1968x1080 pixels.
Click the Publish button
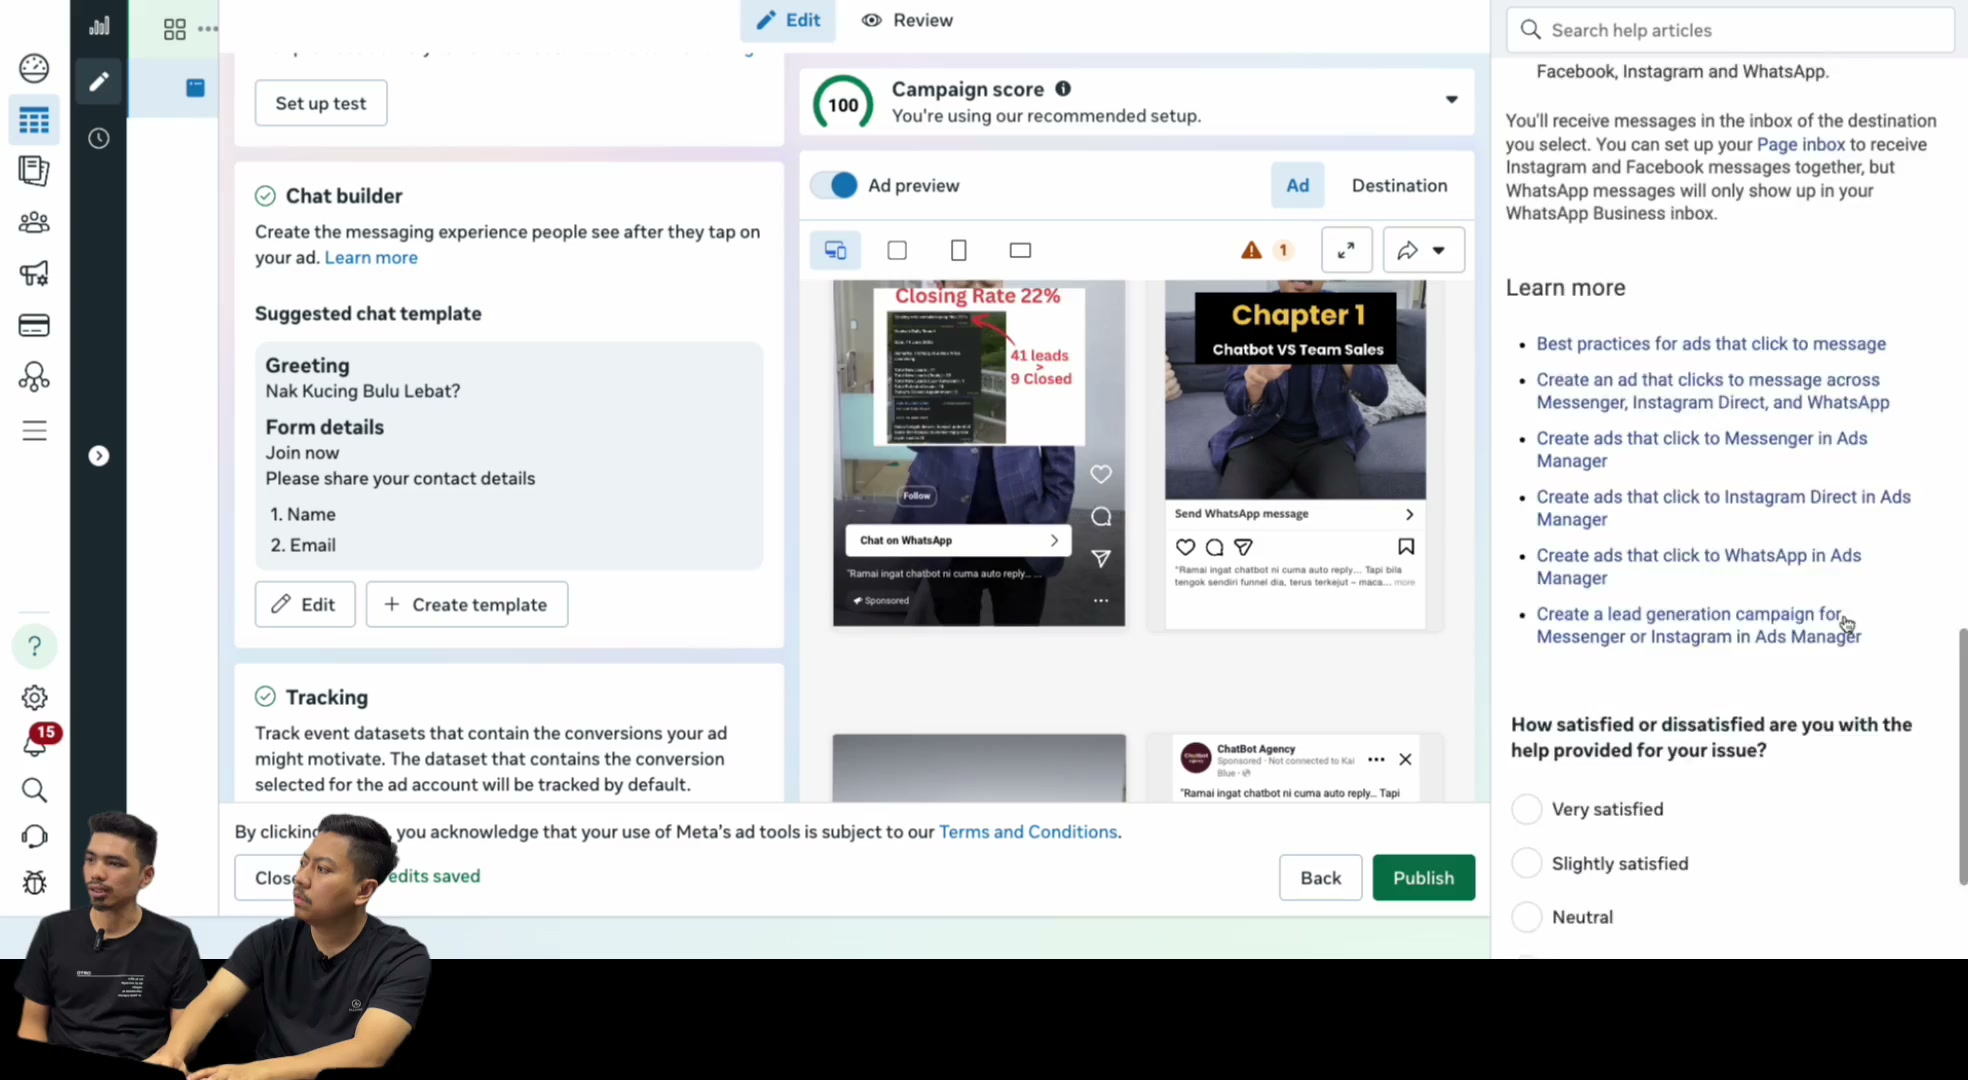tap(1423, 878)
